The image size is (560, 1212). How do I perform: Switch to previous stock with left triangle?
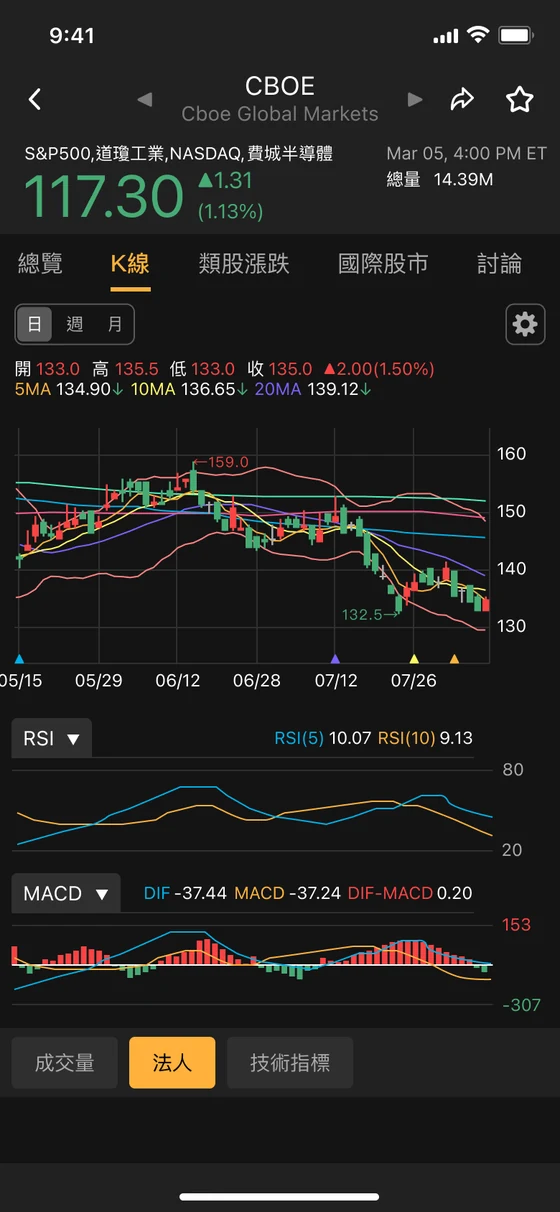[x=145, y=99]
